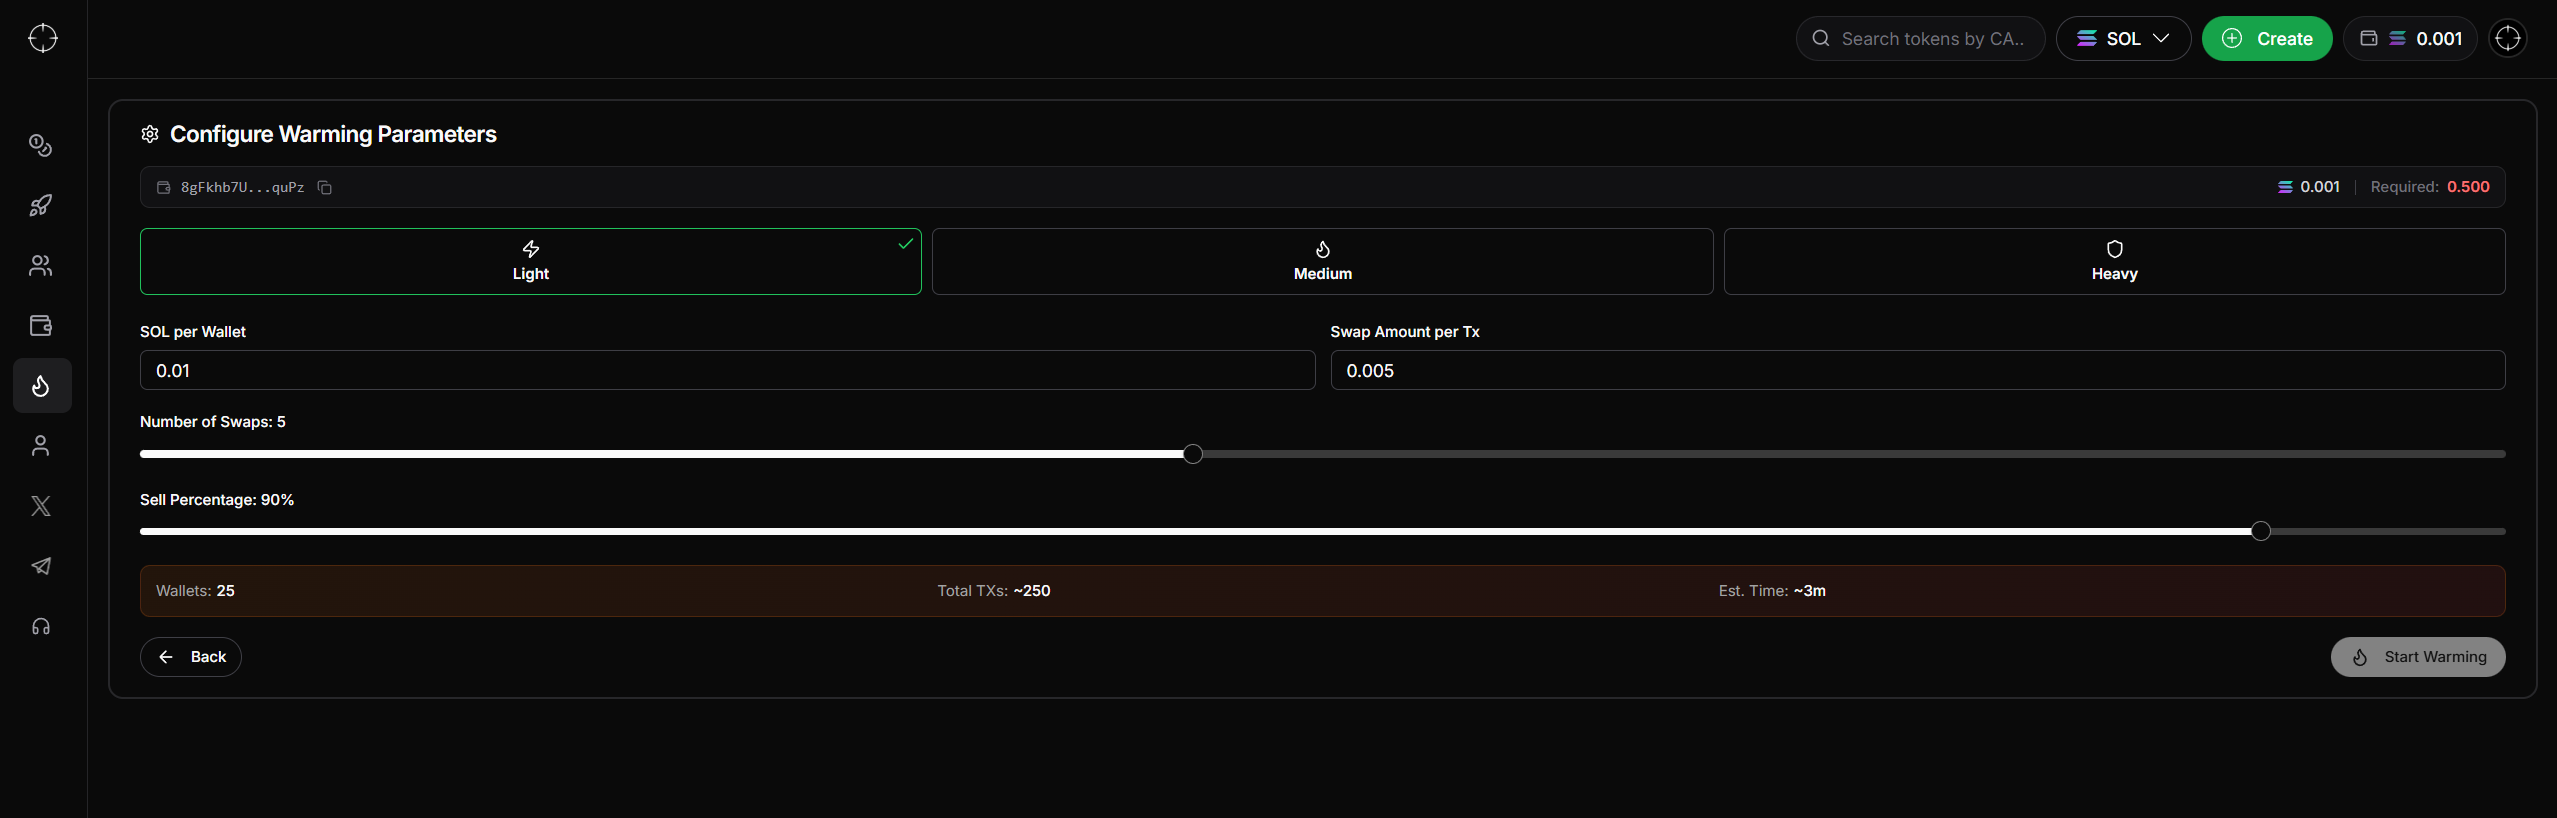Open the users group sidebar icon

[x=41, y=266]
